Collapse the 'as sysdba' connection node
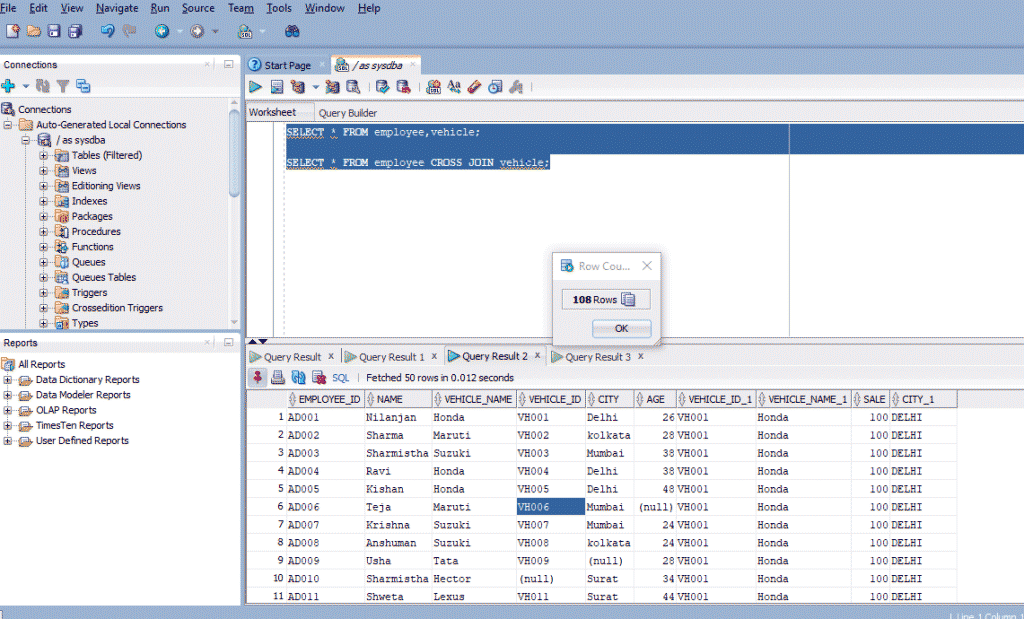The height and width of the screenshot is (619, 1024). coord(27,139)
